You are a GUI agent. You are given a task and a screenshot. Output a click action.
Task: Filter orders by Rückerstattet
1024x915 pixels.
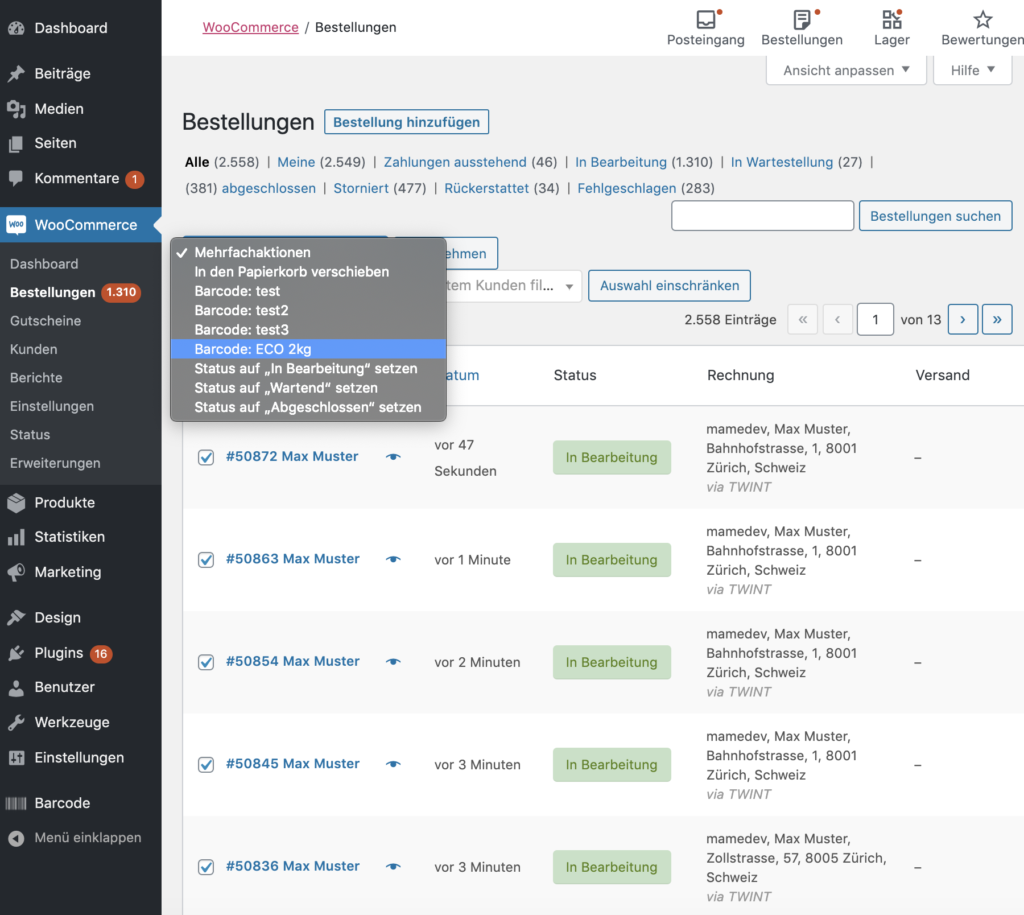click(x=487, y=188)
